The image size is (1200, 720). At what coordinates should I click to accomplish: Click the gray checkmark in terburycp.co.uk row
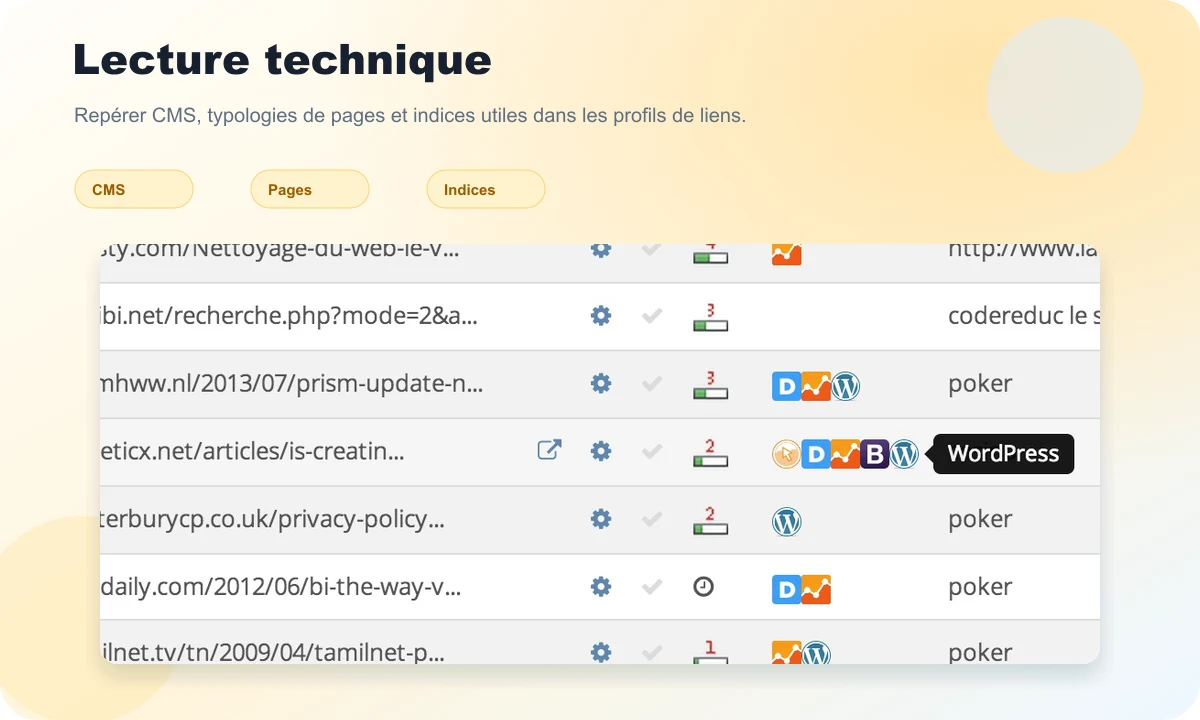(x=652, y=520)
